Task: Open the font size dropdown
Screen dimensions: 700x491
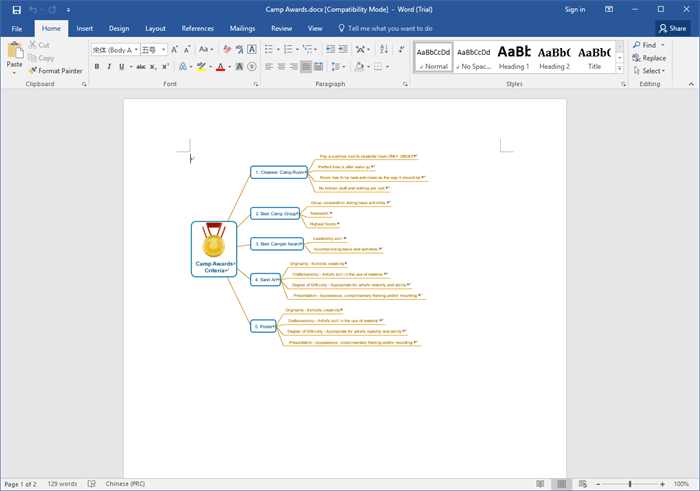Action: pos(163,50)
